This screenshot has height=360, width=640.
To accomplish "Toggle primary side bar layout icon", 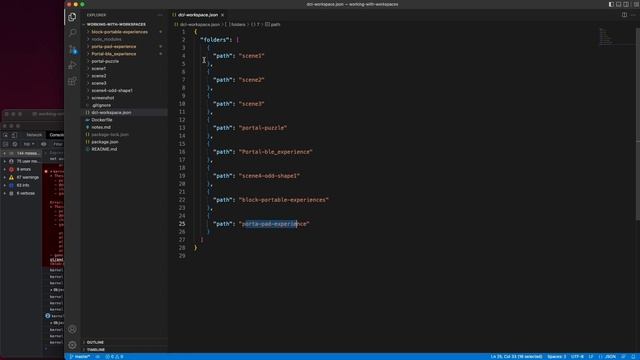I will (x=611, y=4).
